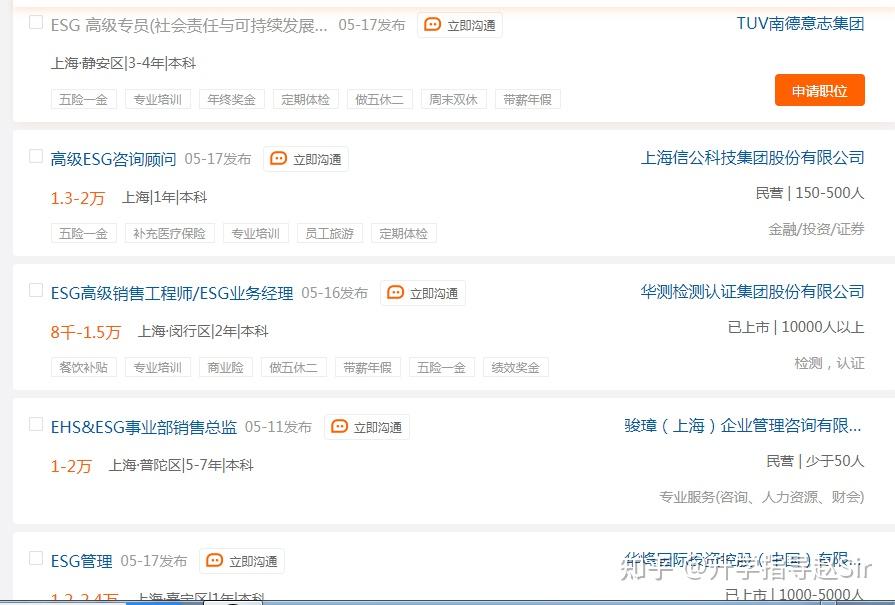Click the 定期体检 tag under ESG高级专员

pyautogui.click(x=305, y=99)
